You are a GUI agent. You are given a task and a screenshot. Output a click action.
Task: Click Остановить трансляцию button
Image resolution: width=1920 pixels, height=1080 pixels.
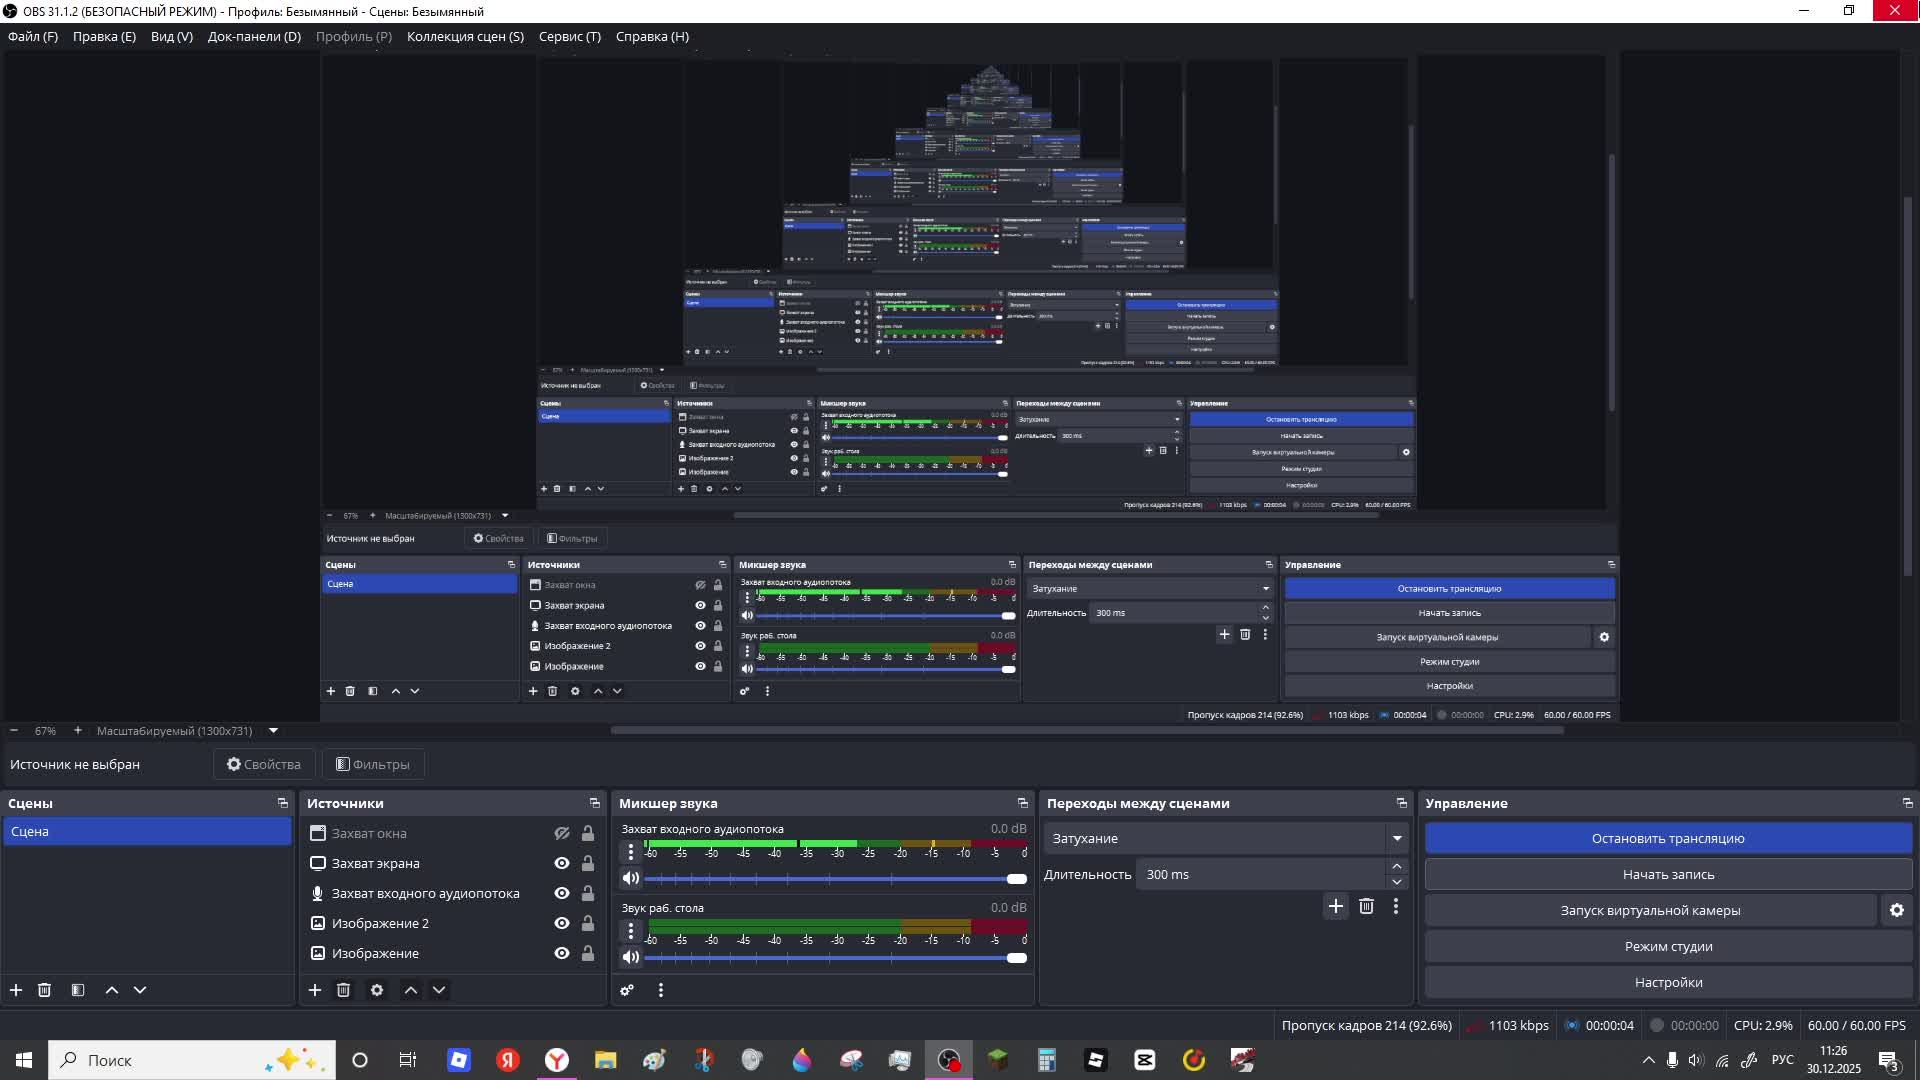[x=1667, y=838]
